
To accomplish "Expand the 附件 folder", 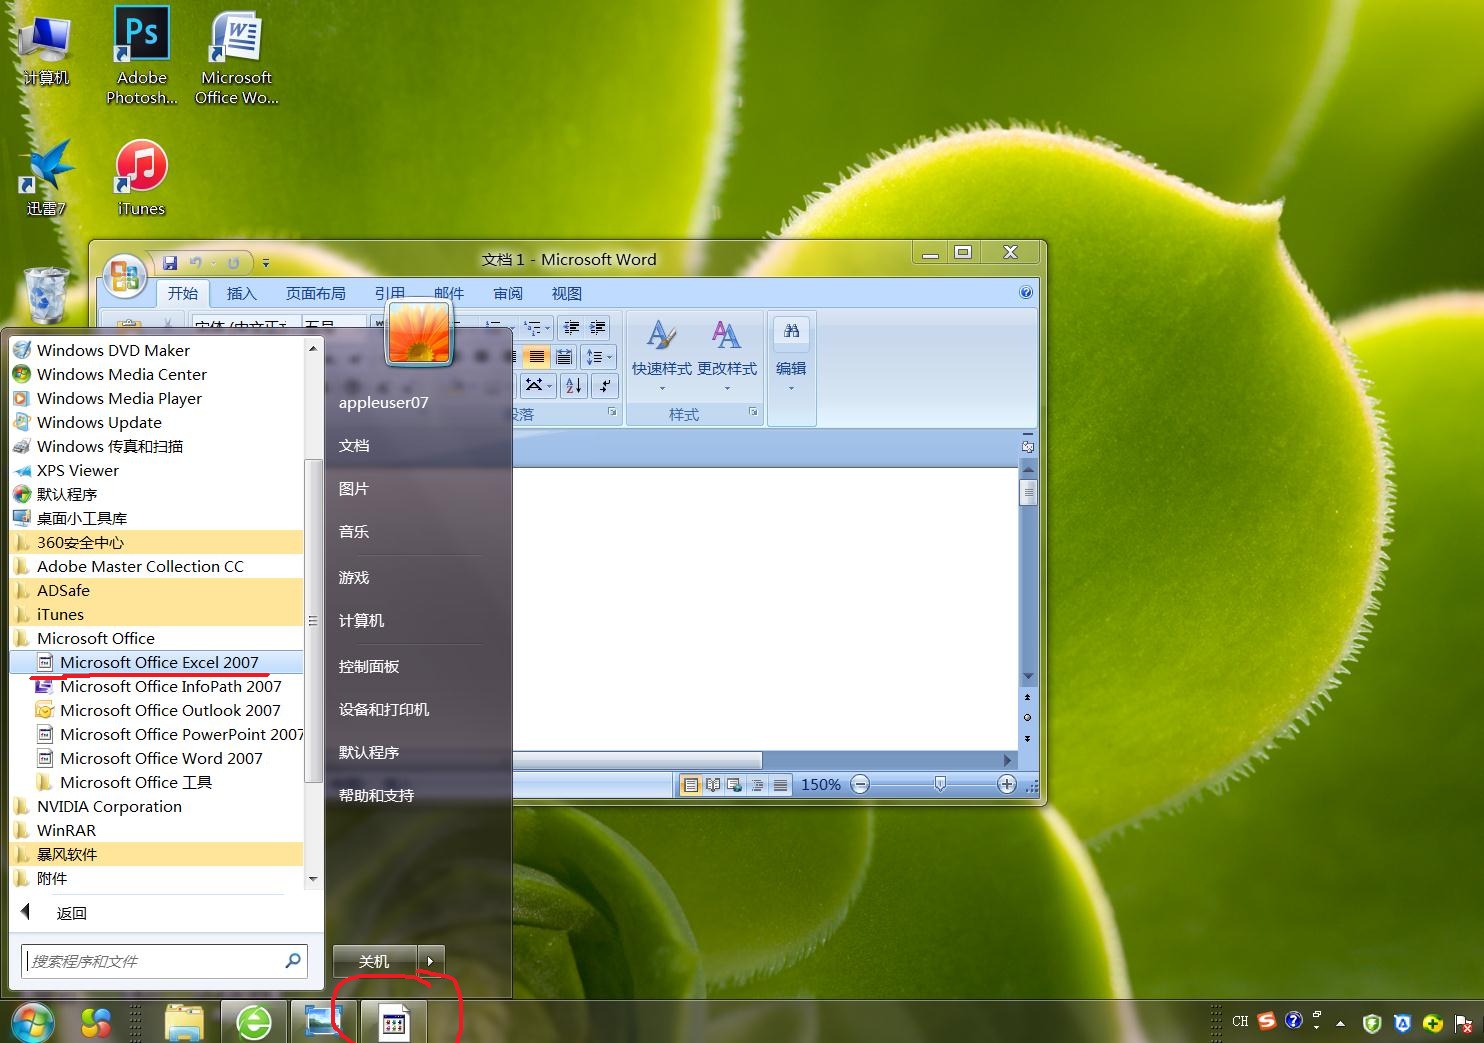I will pos(157,878).
